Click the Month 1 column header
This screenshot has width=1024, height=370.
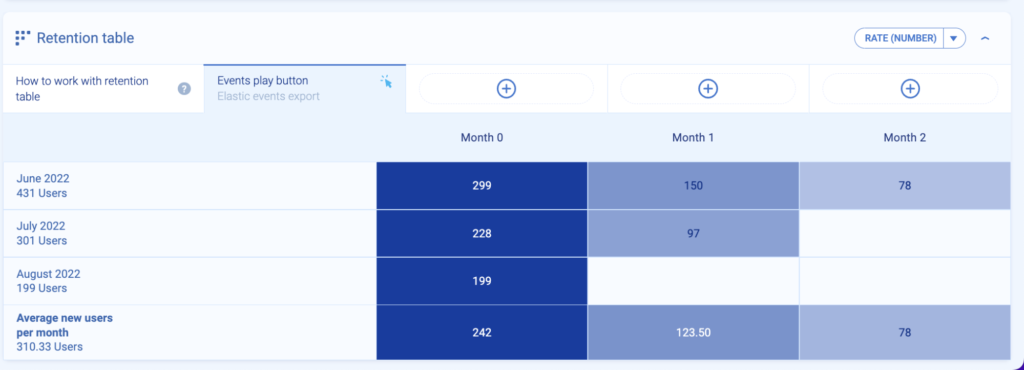[x=693, y=138]
